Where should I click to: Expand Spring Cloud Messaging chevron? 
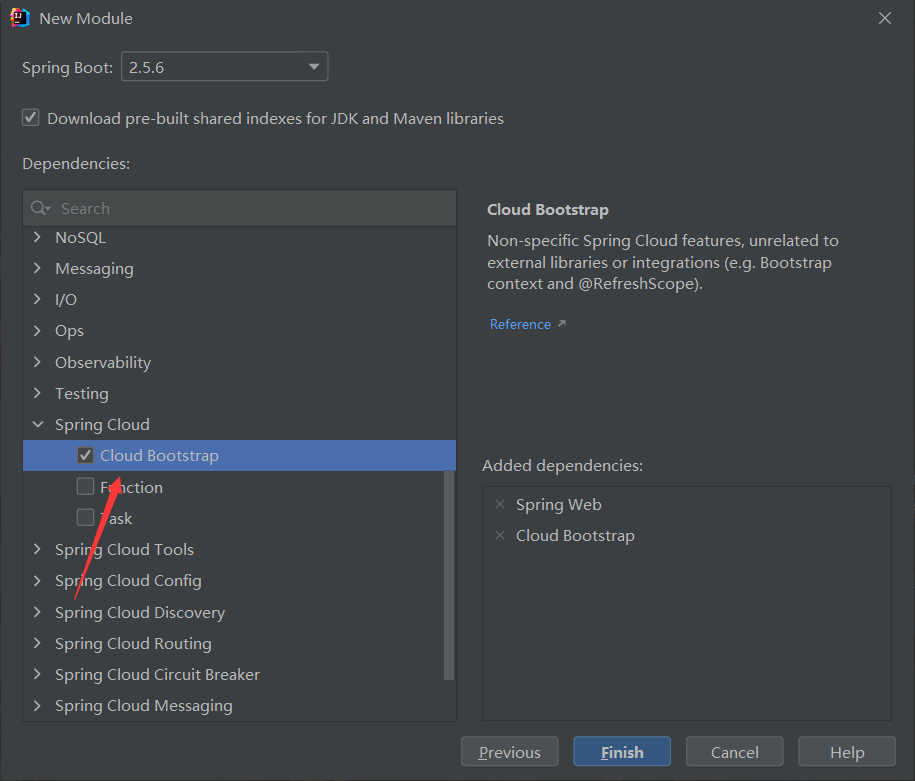37,706
